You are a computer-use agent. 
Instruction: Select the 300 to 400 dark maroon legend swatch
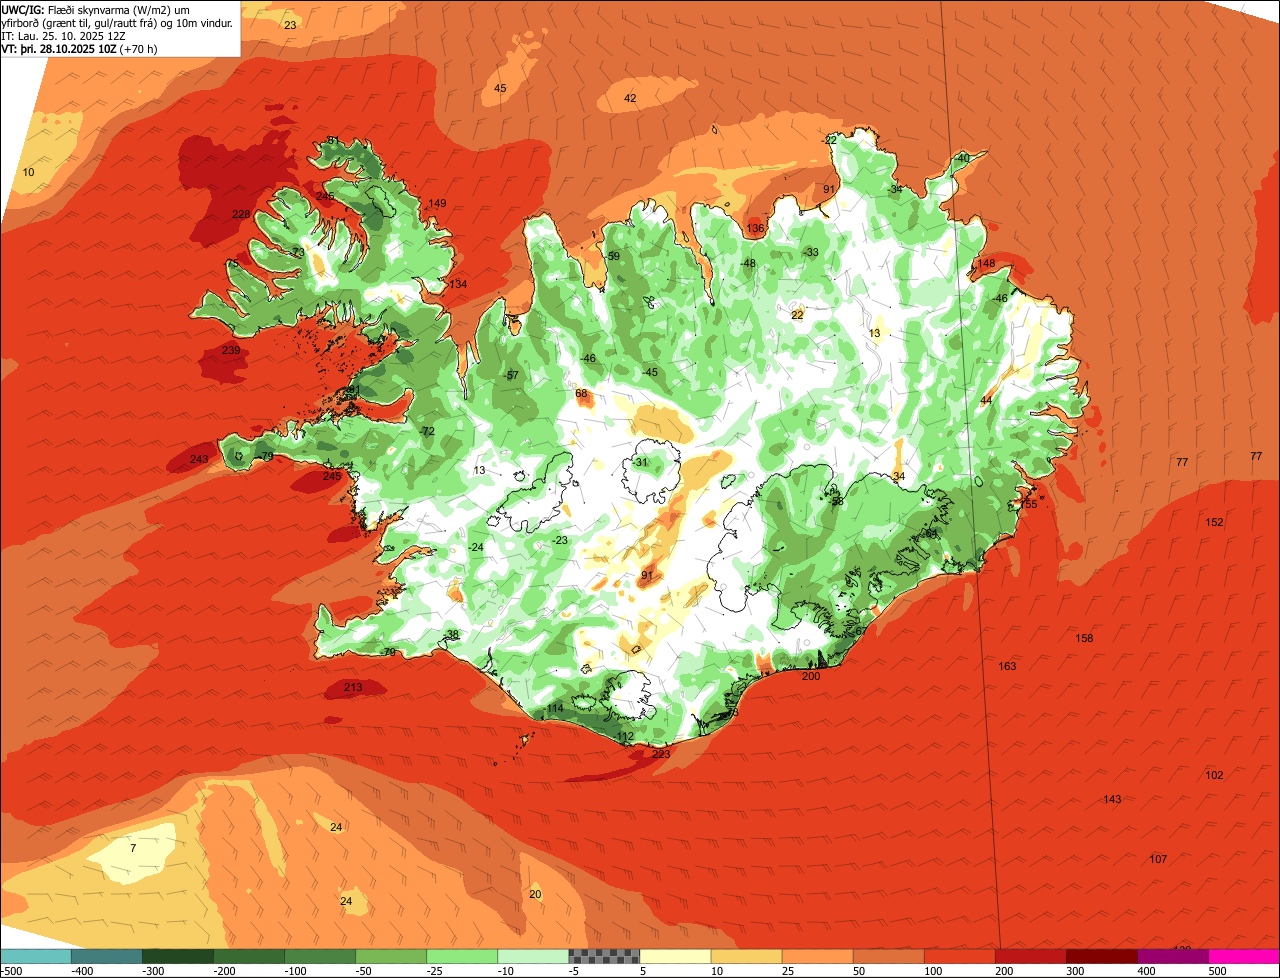click(x=1101, y=956)
